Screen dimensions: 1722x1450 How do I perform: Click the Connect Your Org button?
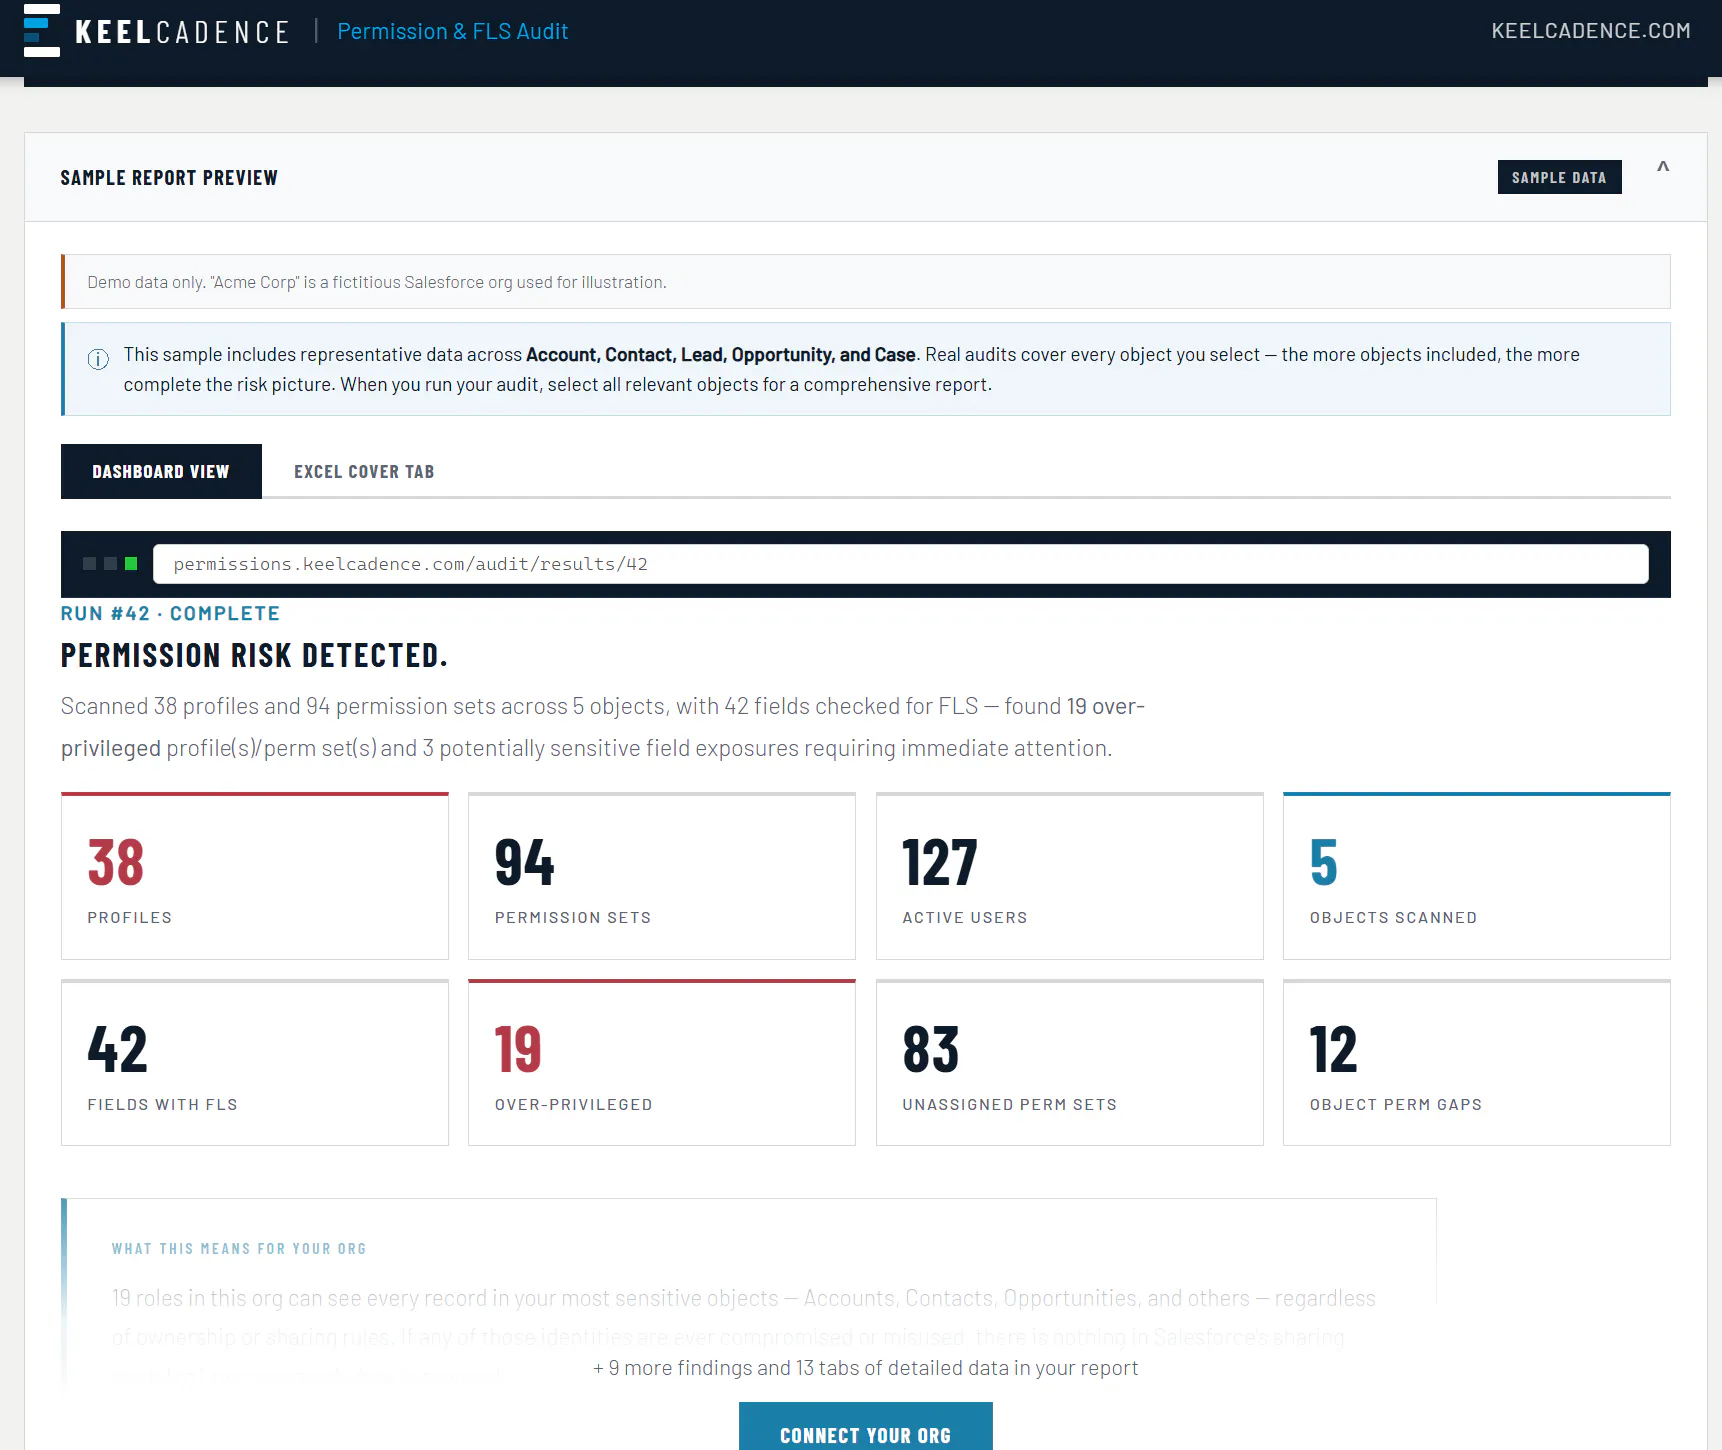tap(866, 1427)
